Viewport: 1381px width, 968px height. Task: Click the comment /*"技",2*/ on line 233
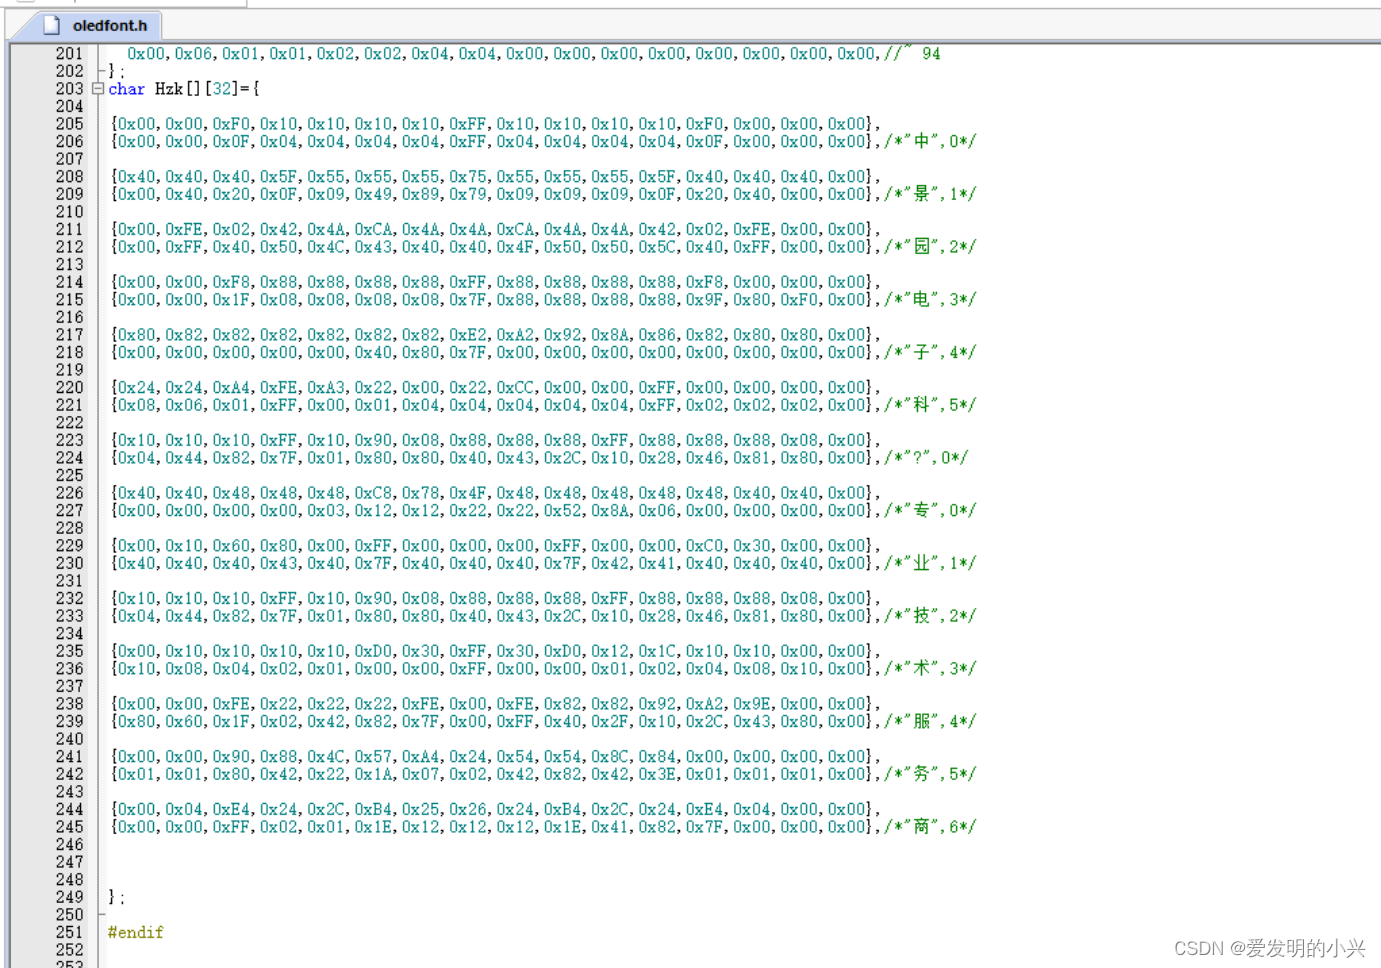click(930, 616)
